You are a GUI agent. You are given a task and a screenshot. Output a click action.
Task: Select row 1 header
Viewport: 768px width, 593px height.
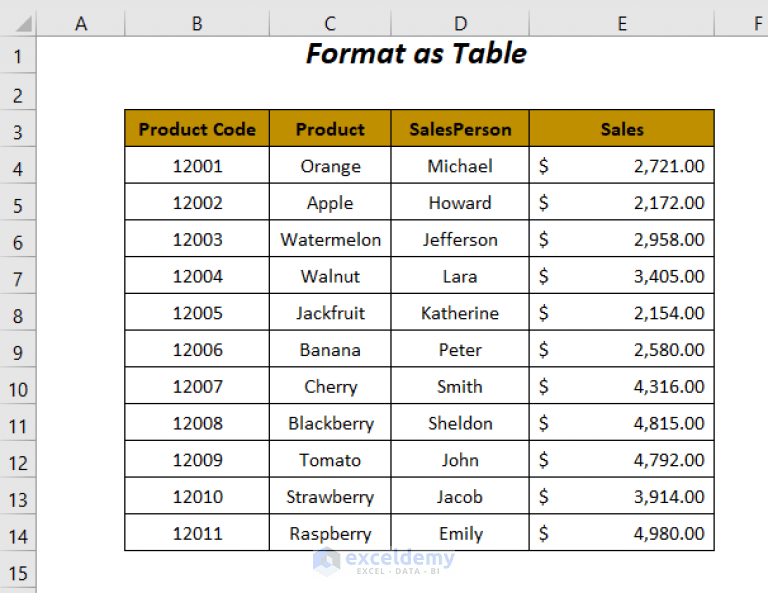[18, 56]
